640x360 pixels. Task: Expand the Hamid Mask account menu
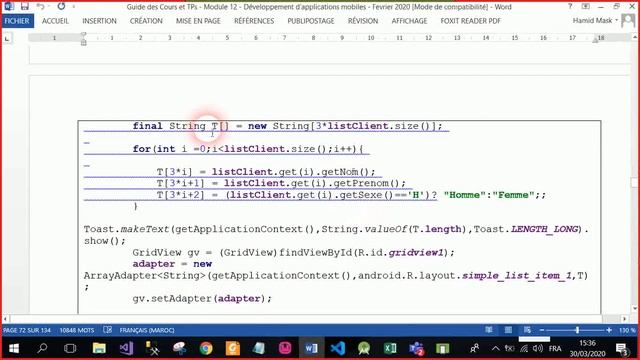pyautogui.click(x=595, y=20)
